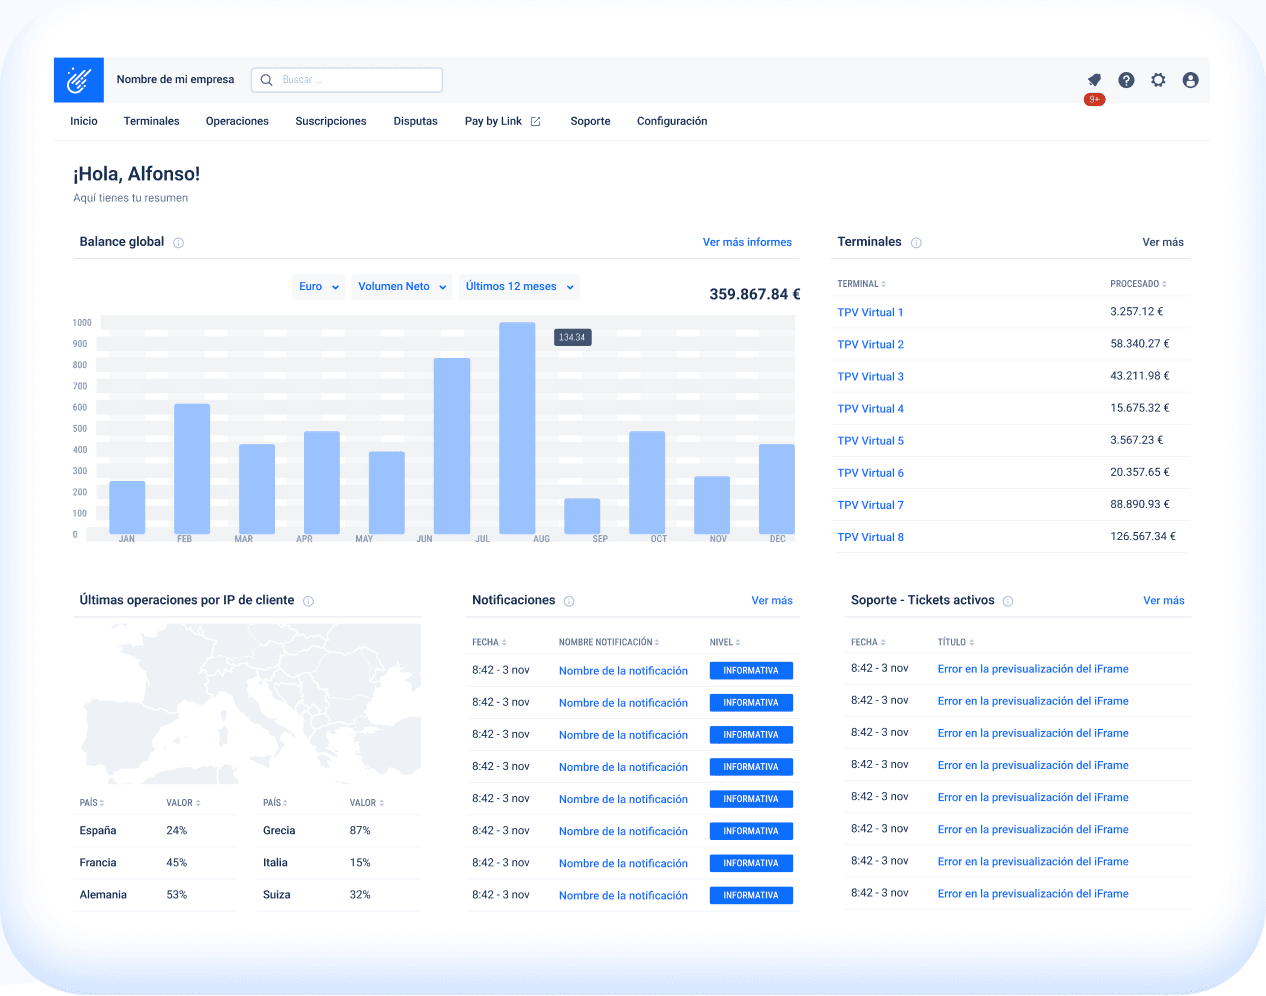
Task: Click Grecia country row
Action: 340,831
